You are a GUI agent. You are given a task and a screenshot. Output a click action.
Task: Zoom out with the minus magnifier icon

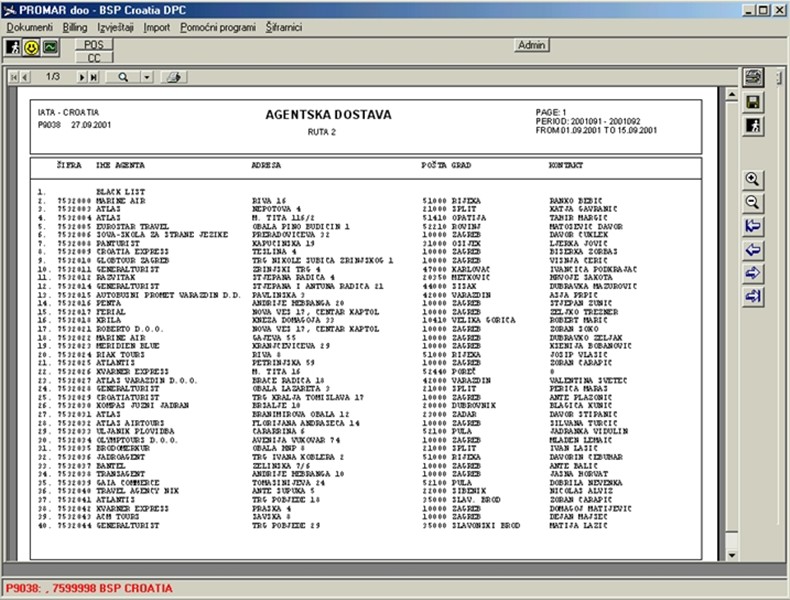tap(753, 203)
